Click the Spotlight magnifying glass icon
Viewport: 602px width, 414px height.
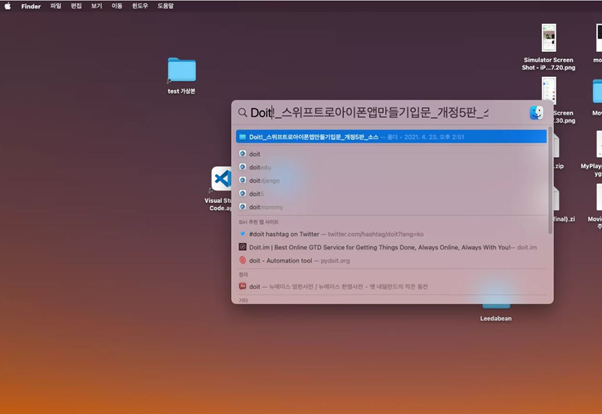tap(242, 113)
